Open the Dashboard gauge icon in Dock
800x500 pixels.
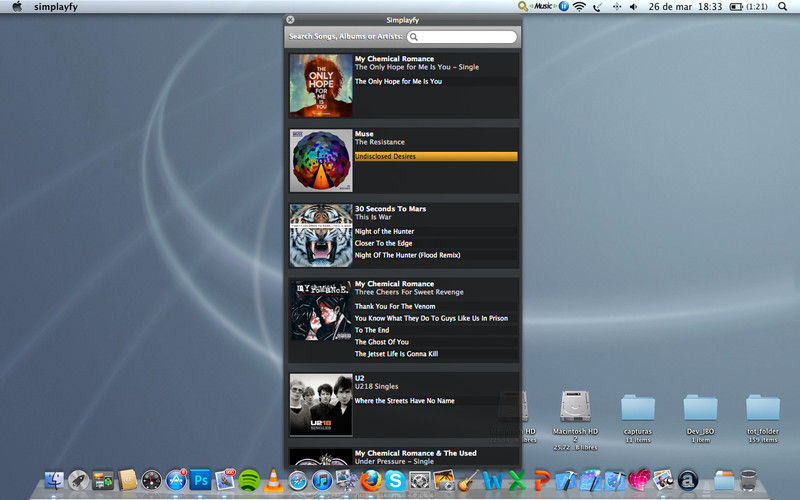click(152, 481)
